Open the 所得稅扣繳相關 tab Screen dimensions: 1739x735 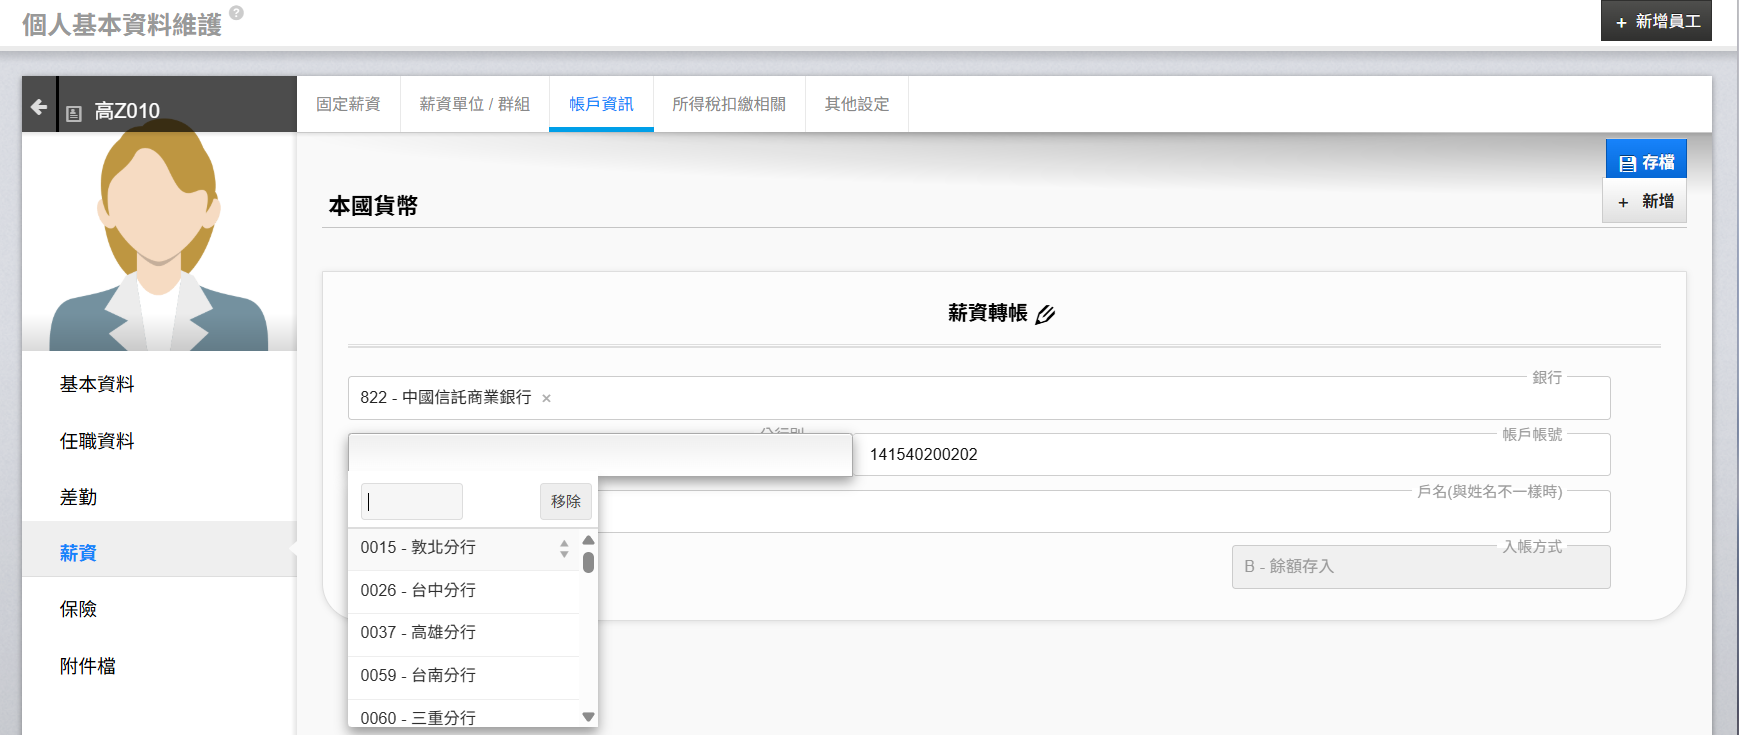point(728,104)
